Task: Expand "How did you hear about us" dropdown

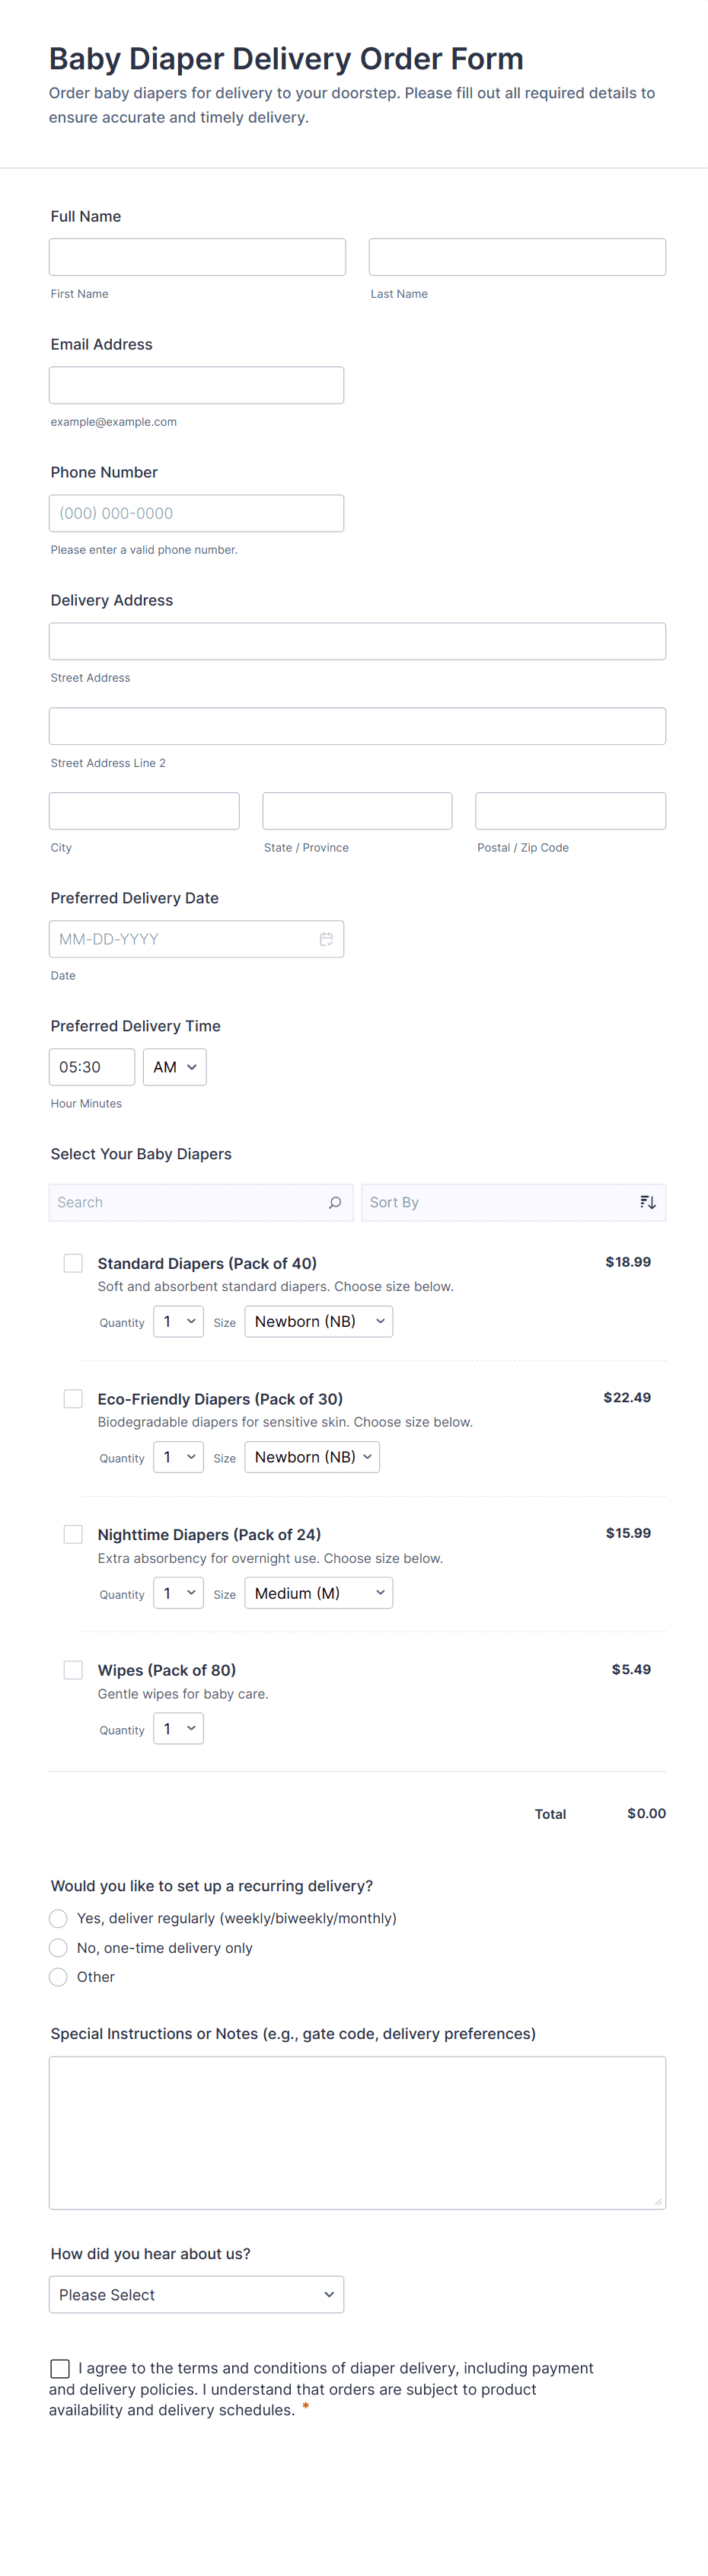Action: point(196,2294)
